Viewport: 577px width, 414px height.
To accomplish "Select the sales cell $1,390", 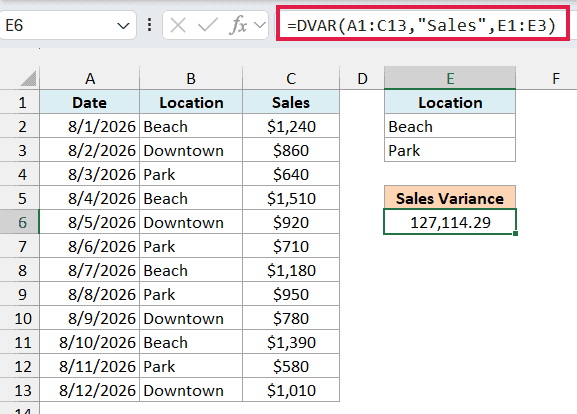I will point(291,342).
